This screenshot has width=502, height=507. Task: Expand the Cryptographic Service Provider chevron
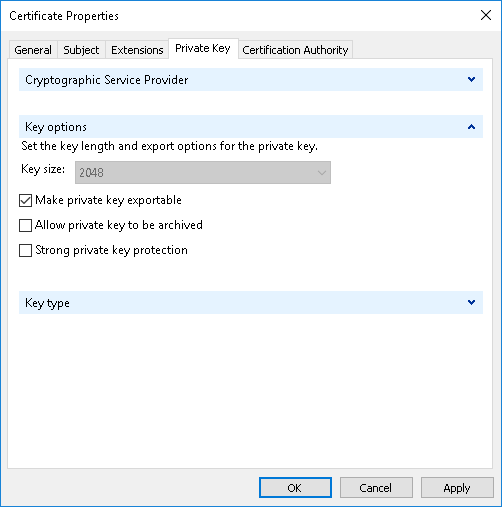[x=471, y=80]
